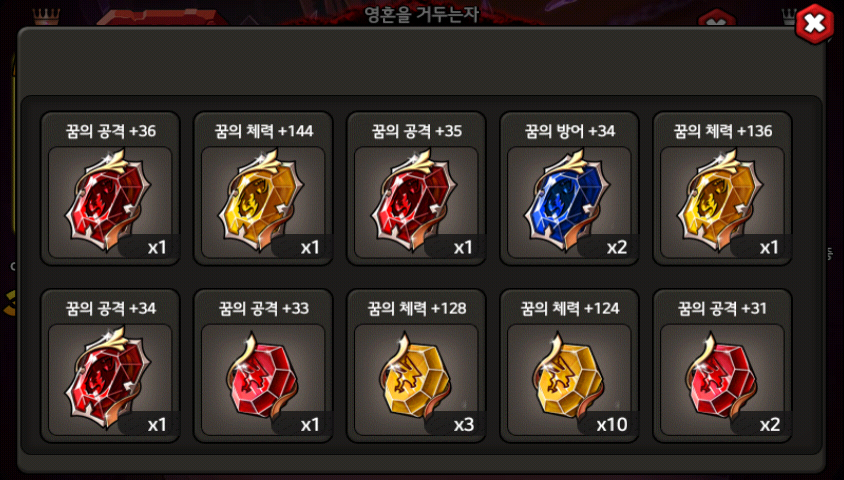Viewport: 844px width, 480px height.
Task: Click the 영혼을 거두는자 header title
Action: pyautogui.click(x=421, y=14)
